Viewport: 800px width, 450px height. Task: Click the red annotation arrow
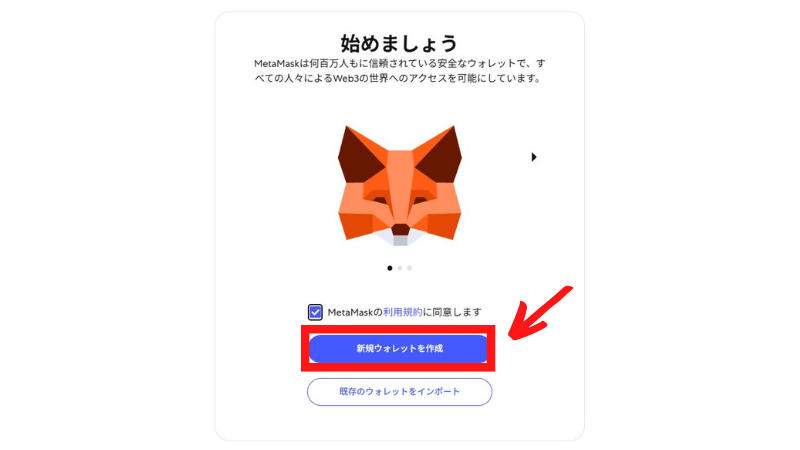[x=539, y=314]
